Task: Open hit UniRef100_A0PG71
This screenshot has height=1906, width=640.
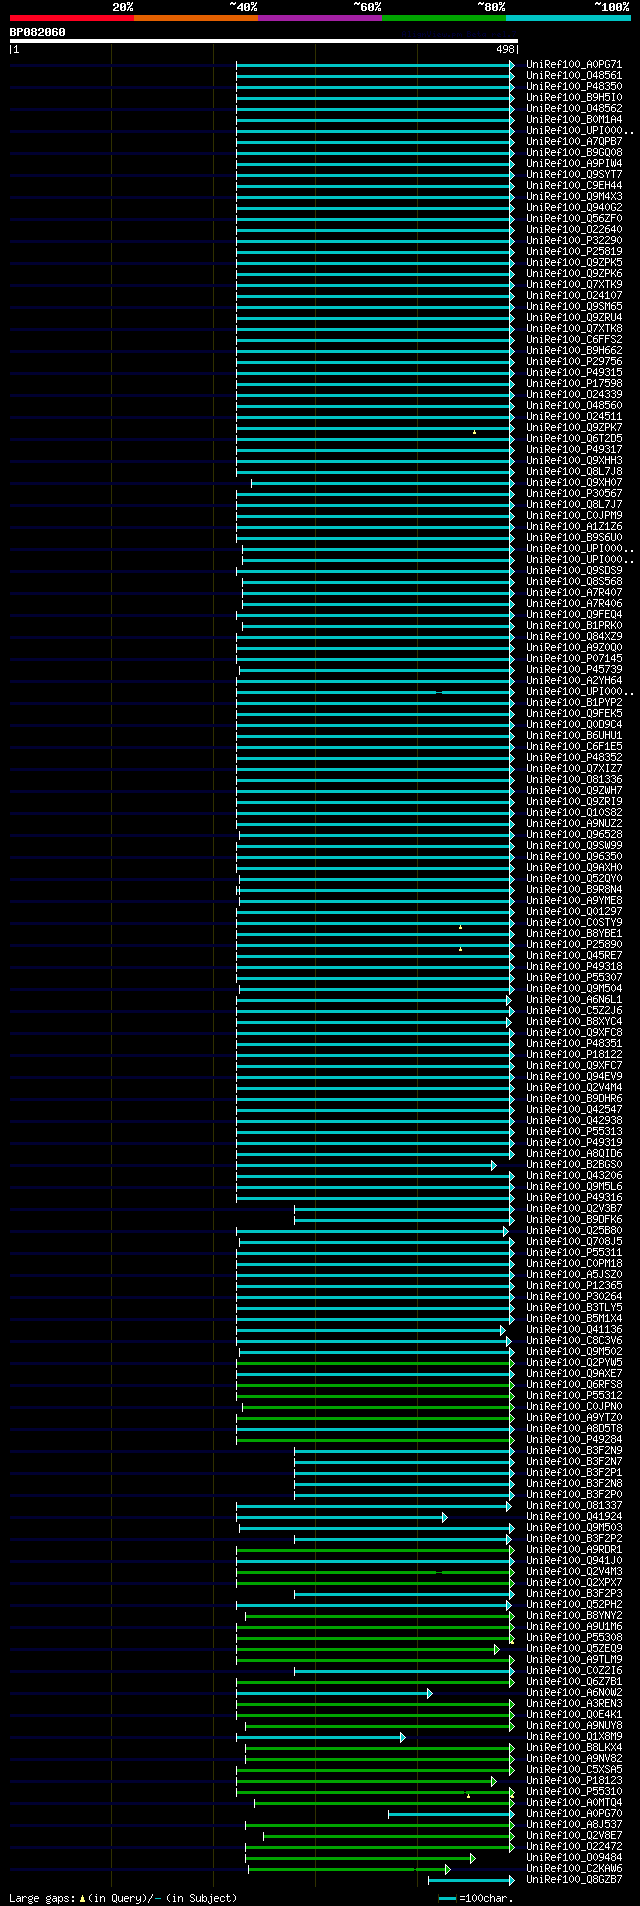Action: point(574,64)
